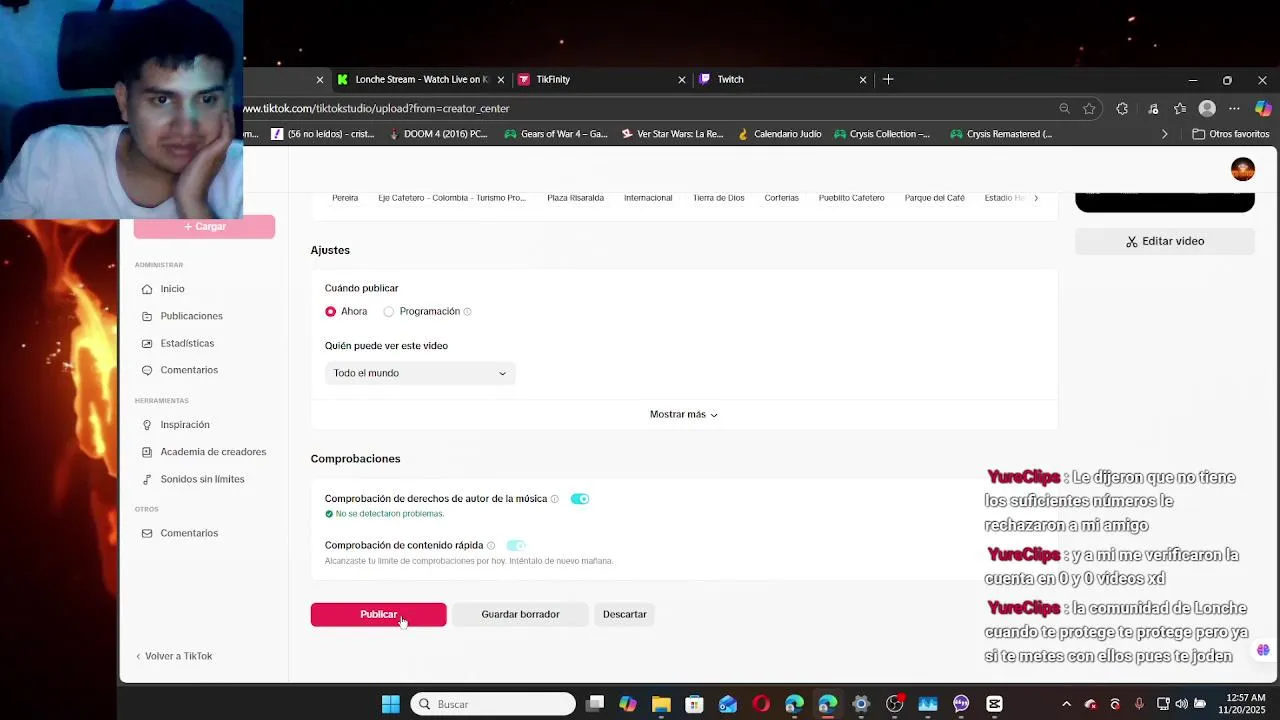Select the Ahora radio button
Viewport: 1280px width, 720px height.
click(x=330, y=312)
